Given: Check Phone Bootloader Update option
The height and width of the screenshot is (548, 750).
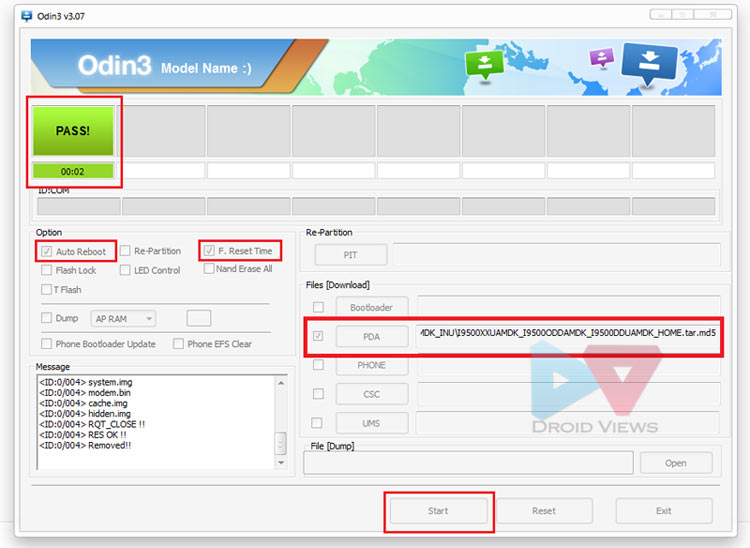Looking at the screenshot, I should coord(46,343).
